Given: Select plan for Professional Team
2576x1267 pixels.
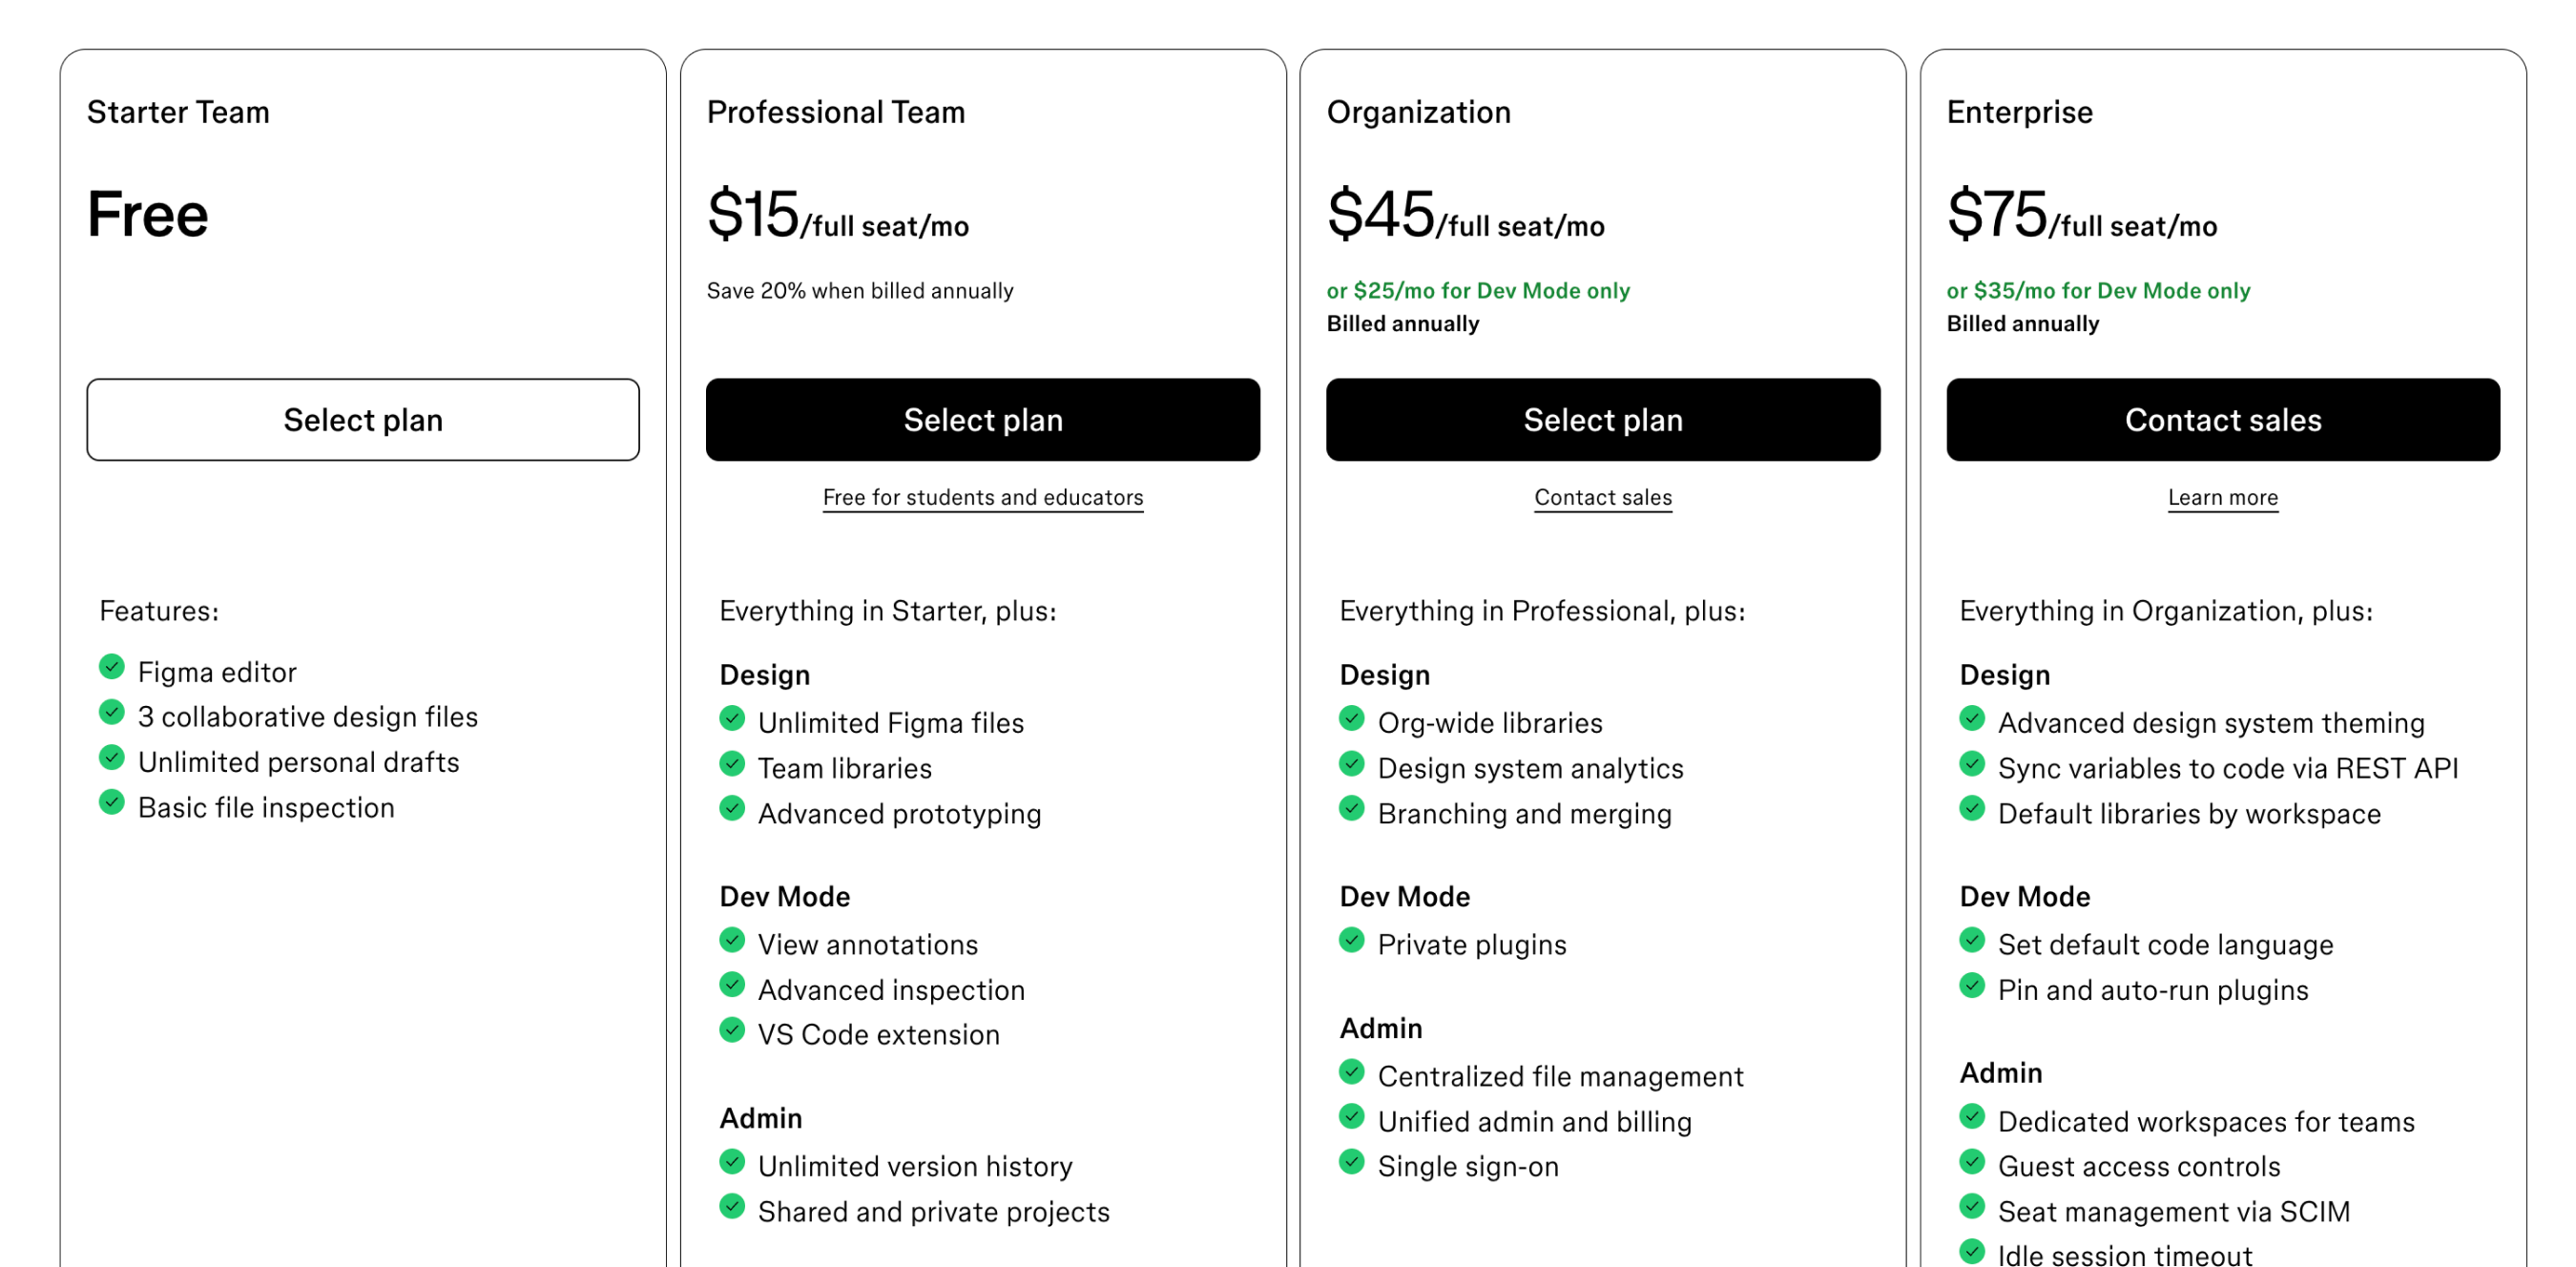Looking at the screenshot, I should click(983, 419).
